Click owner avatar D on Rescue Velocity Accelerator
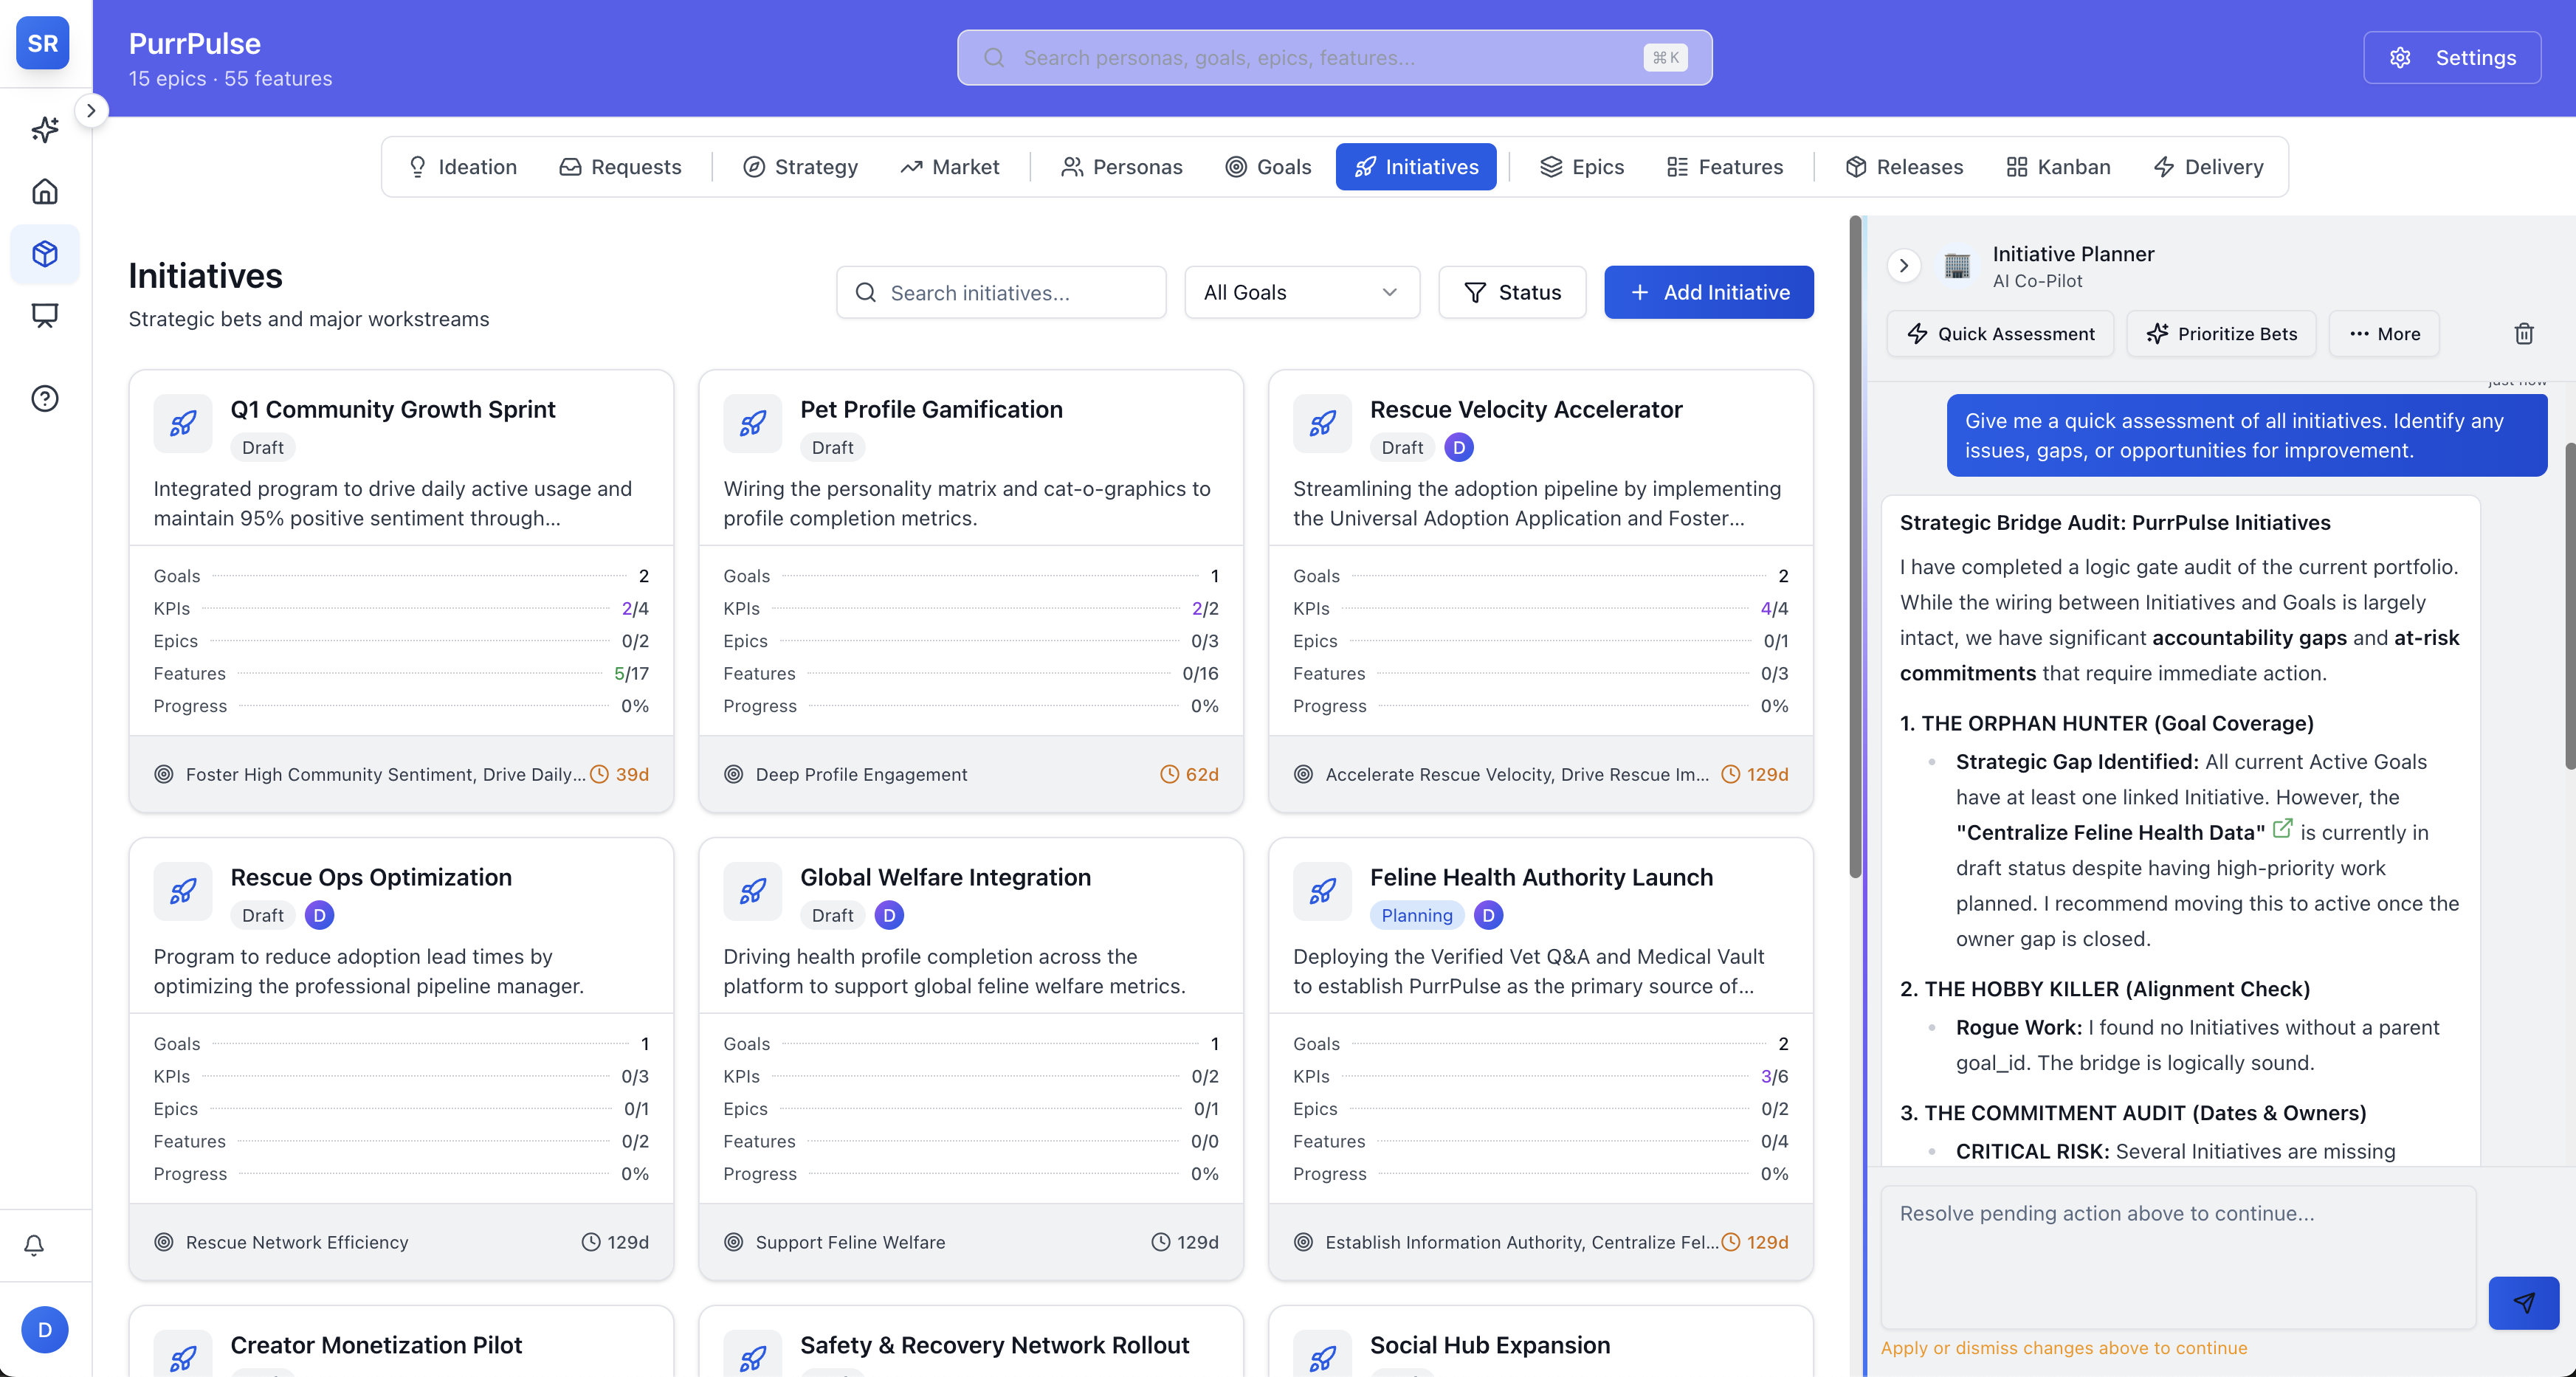 1459,448
